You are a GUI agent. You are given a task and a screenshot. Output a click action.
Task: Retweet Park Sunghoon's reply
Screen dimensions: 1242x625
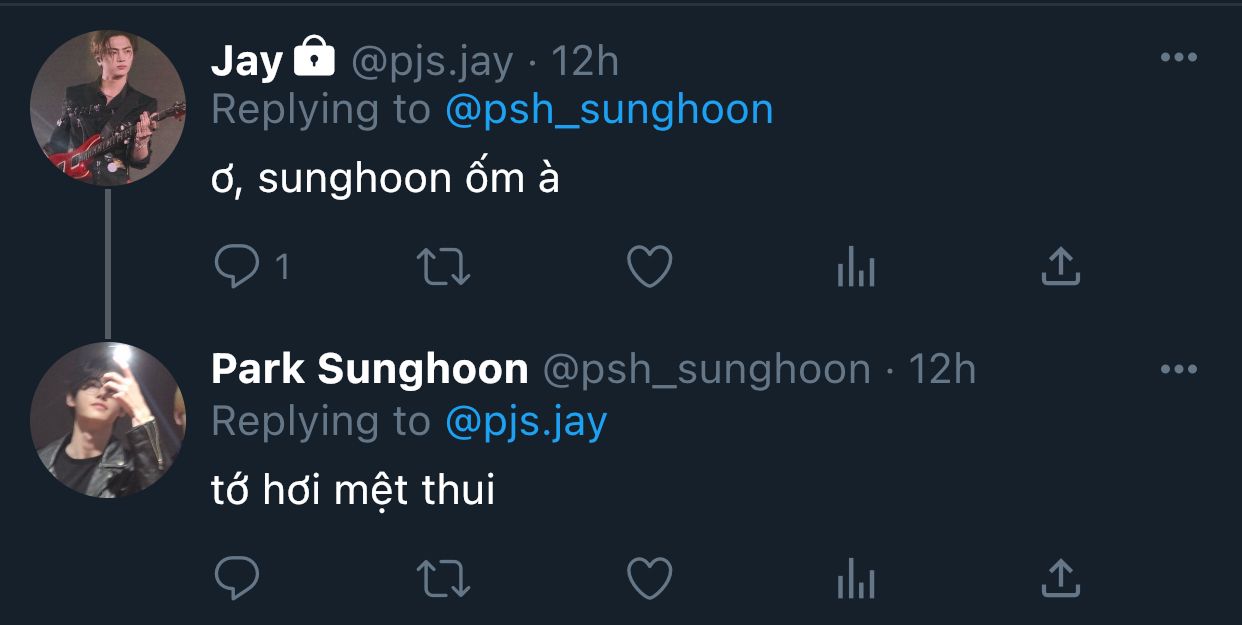pos(443,578)
